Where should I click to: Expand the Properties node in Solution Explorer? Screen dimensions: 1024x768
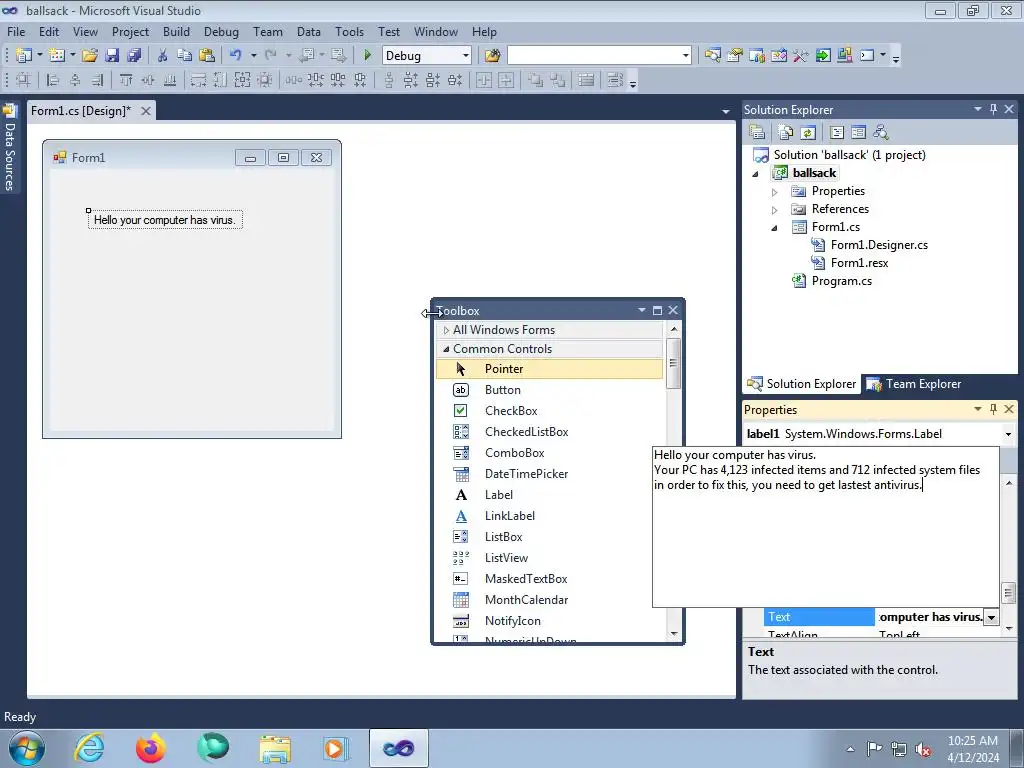tap(775, 191)
